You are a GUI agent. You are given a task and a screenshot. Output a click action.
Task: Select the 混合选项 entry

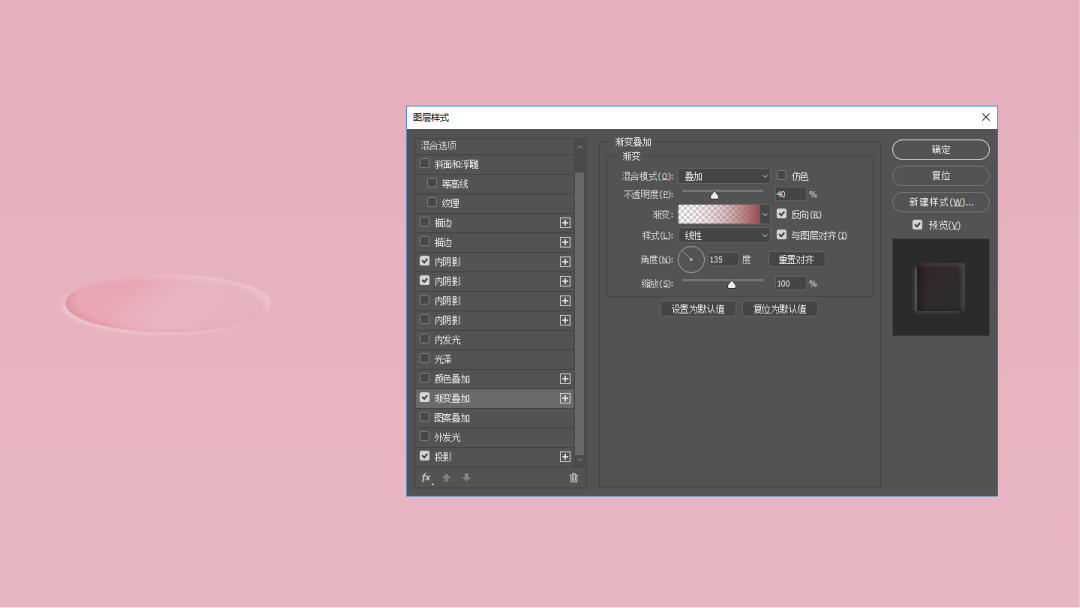[495, 145]
